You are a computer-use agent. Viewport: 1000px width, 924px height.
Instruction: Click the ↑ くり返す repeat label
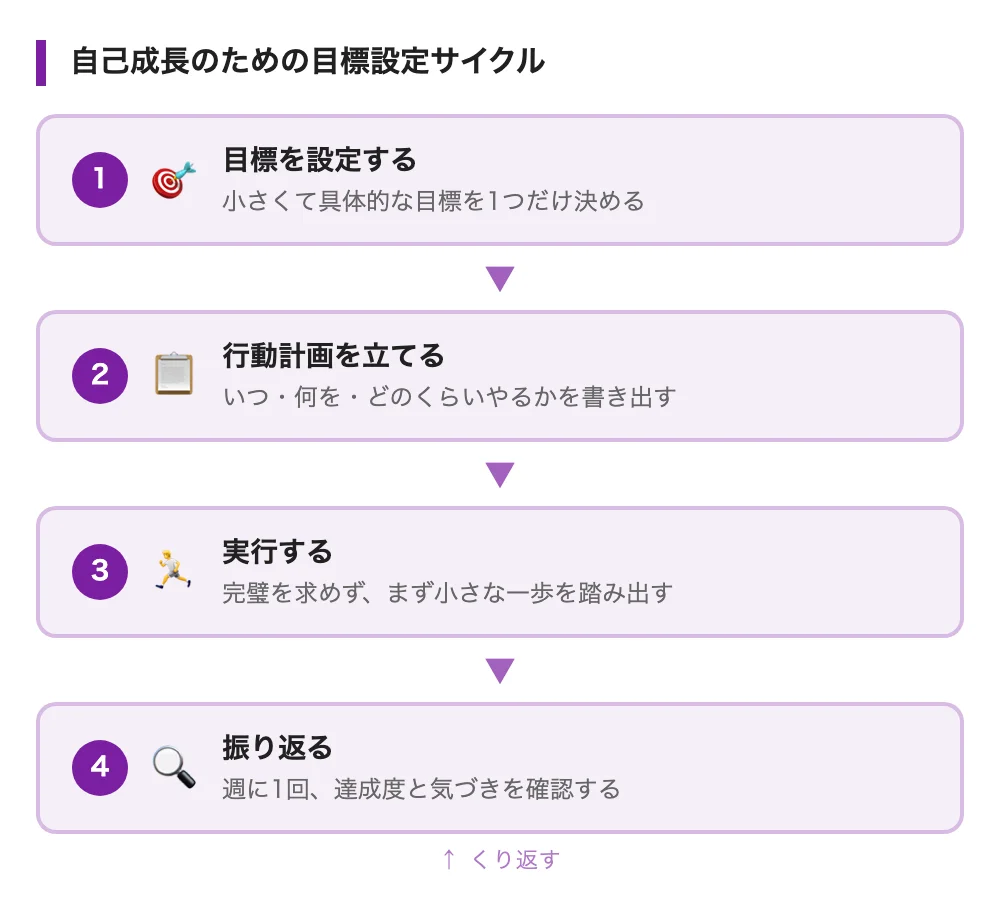tap(500, 859)
